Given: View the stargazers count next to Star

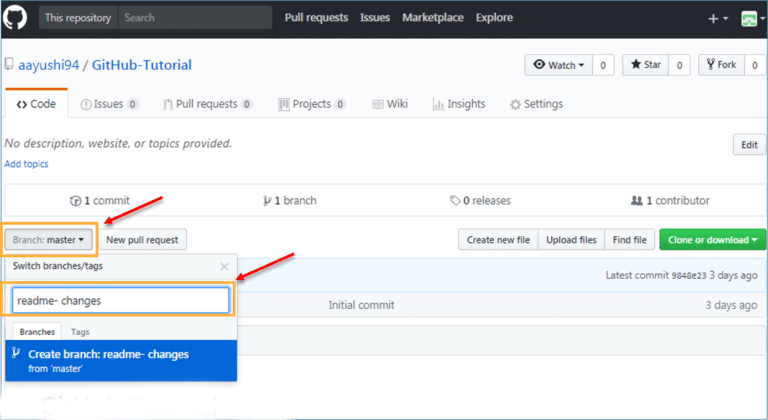Looking at the screenshot, I should click(x=679, y=65).
